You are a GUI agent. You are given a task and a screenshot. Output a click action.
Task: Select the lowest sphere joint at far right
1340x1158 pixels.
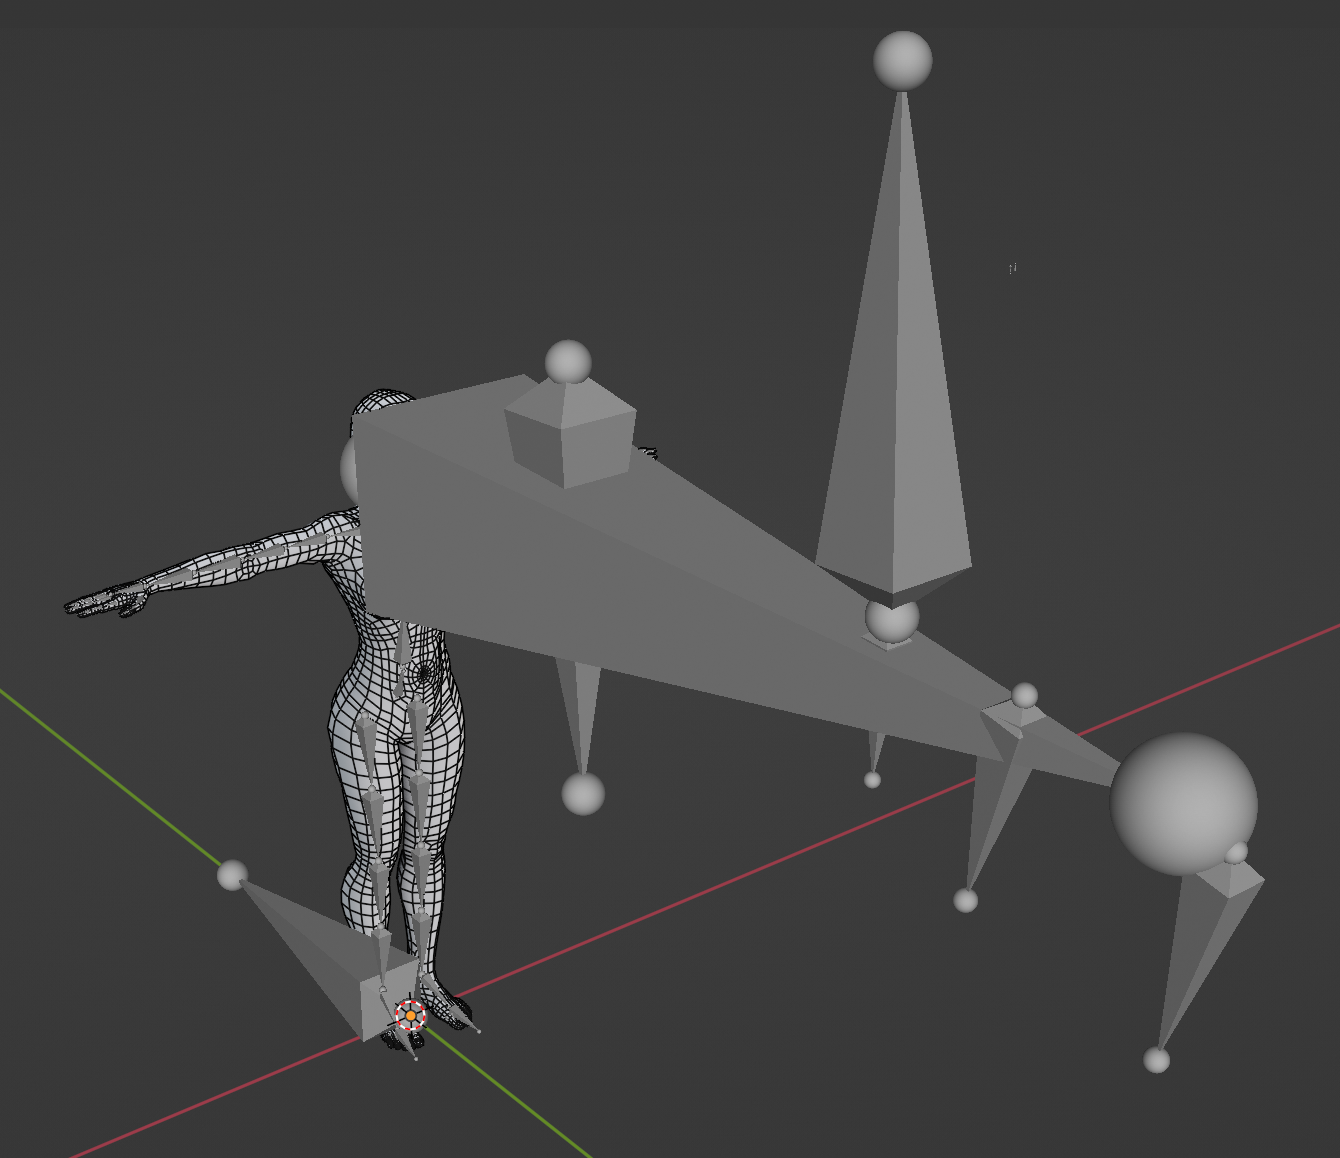tap(1157, 1060)
